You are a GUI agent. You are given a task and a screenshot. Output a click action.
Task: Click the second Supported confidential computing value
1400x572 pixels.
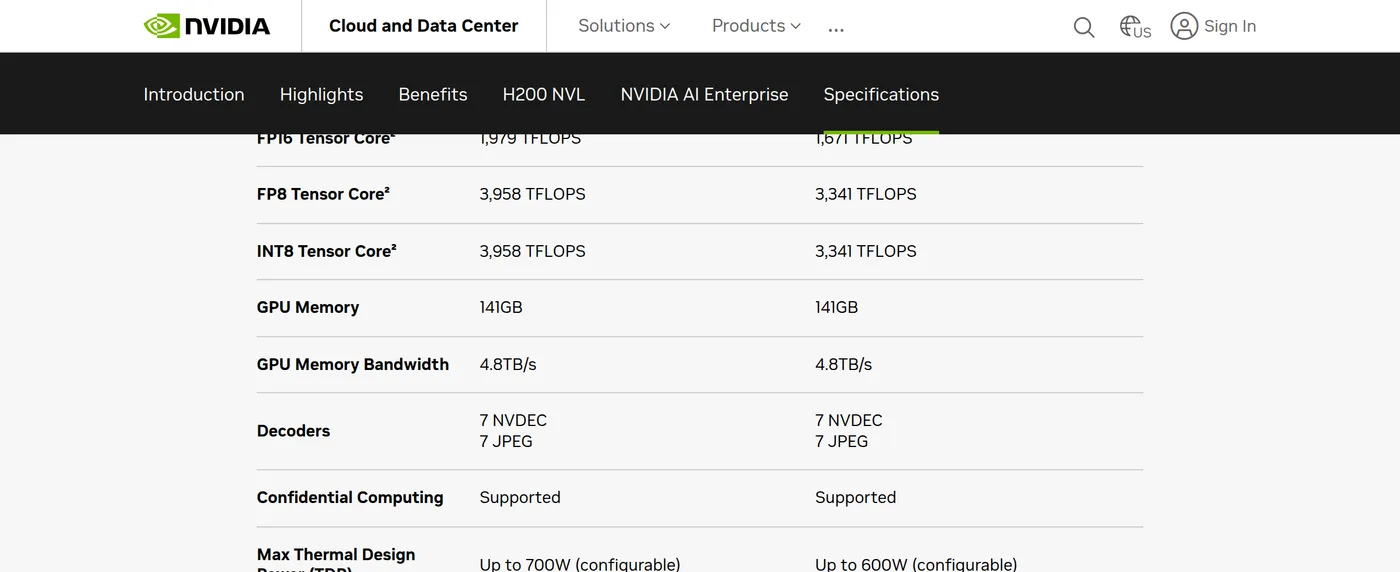(856, 497)
